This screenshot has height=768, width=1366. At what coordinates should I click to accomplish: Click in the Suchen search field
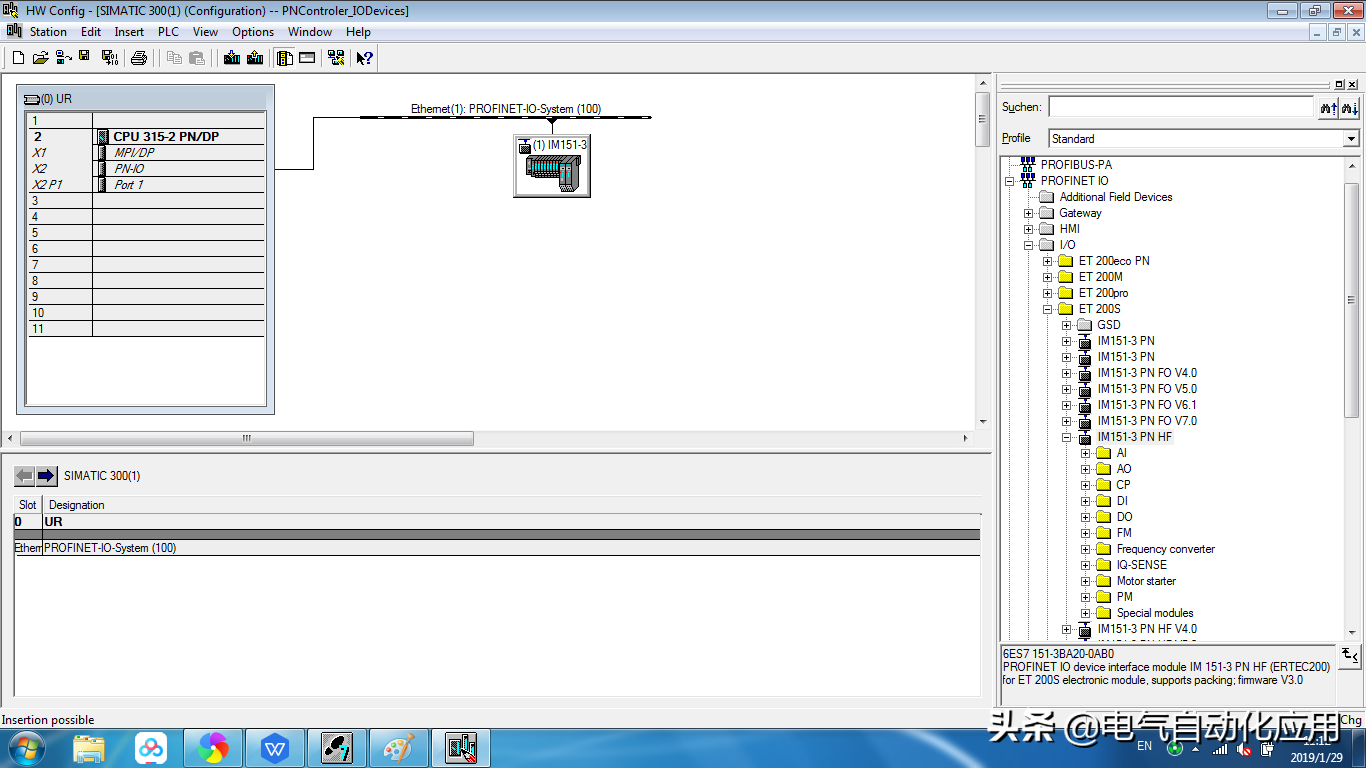[1180, 107]
